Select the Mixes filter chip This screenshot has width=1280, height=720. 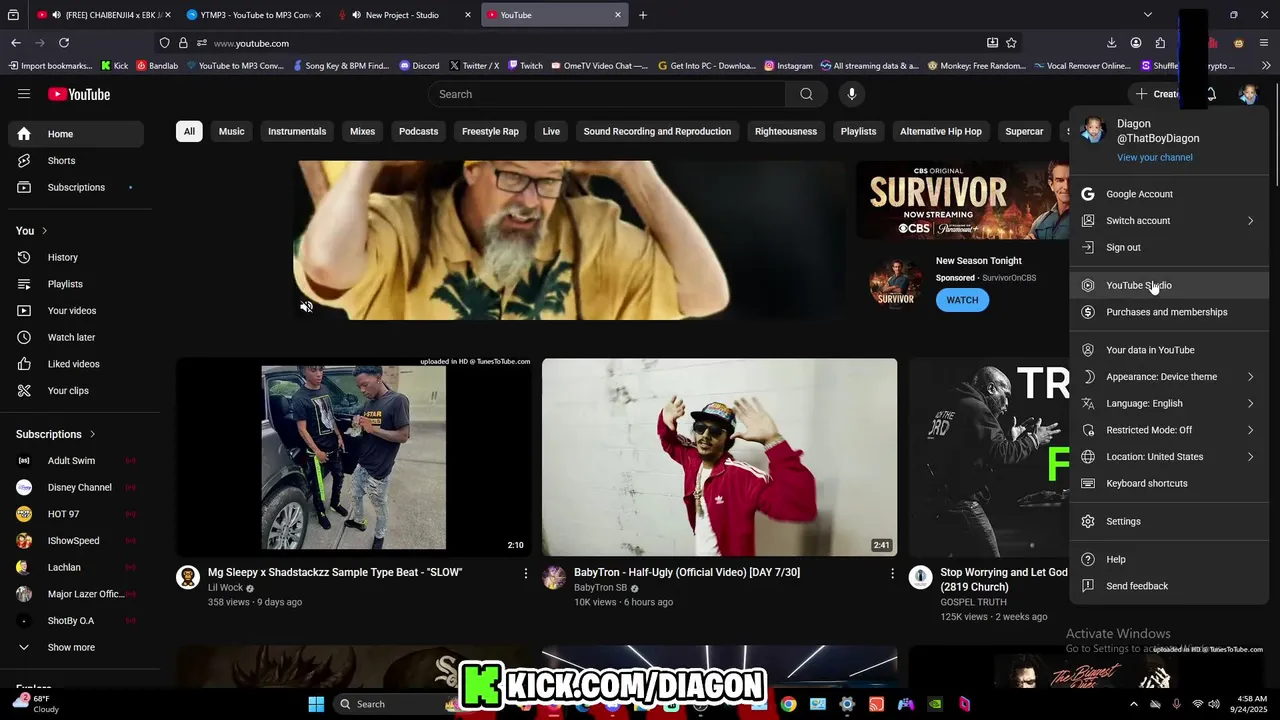tap(362, 131)
